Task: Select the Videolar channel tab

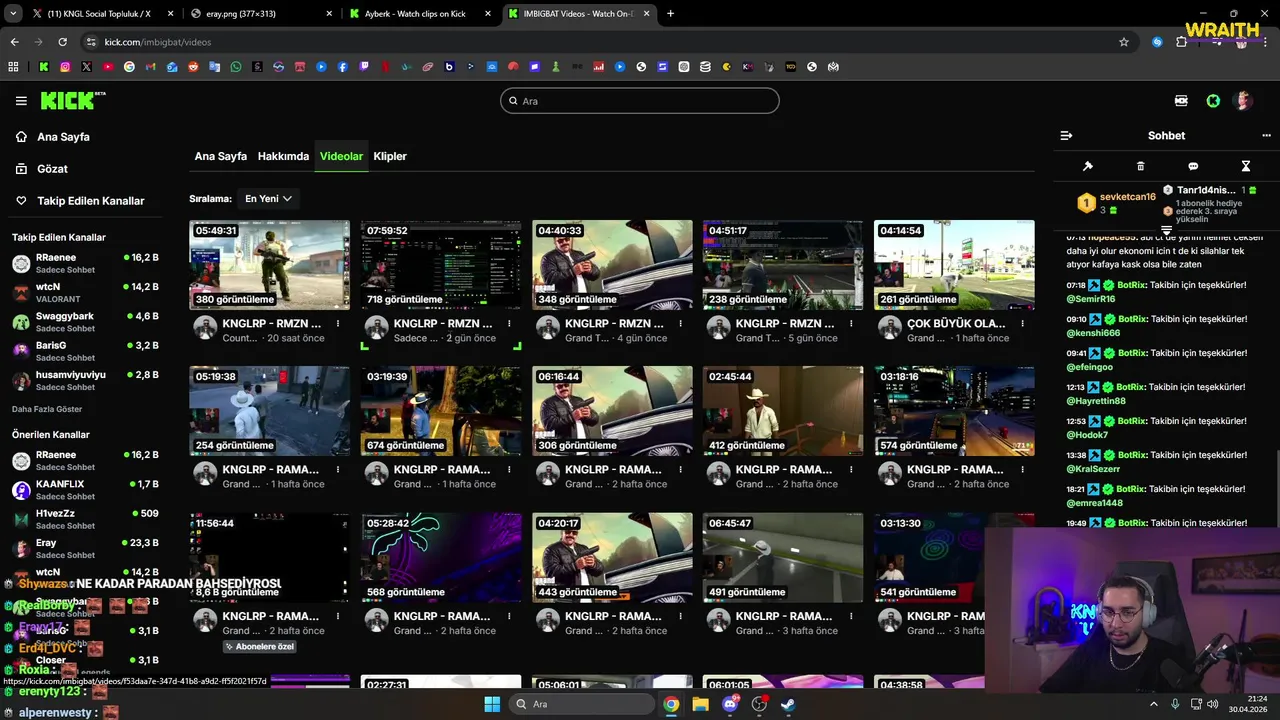Action: click(341, 156)
